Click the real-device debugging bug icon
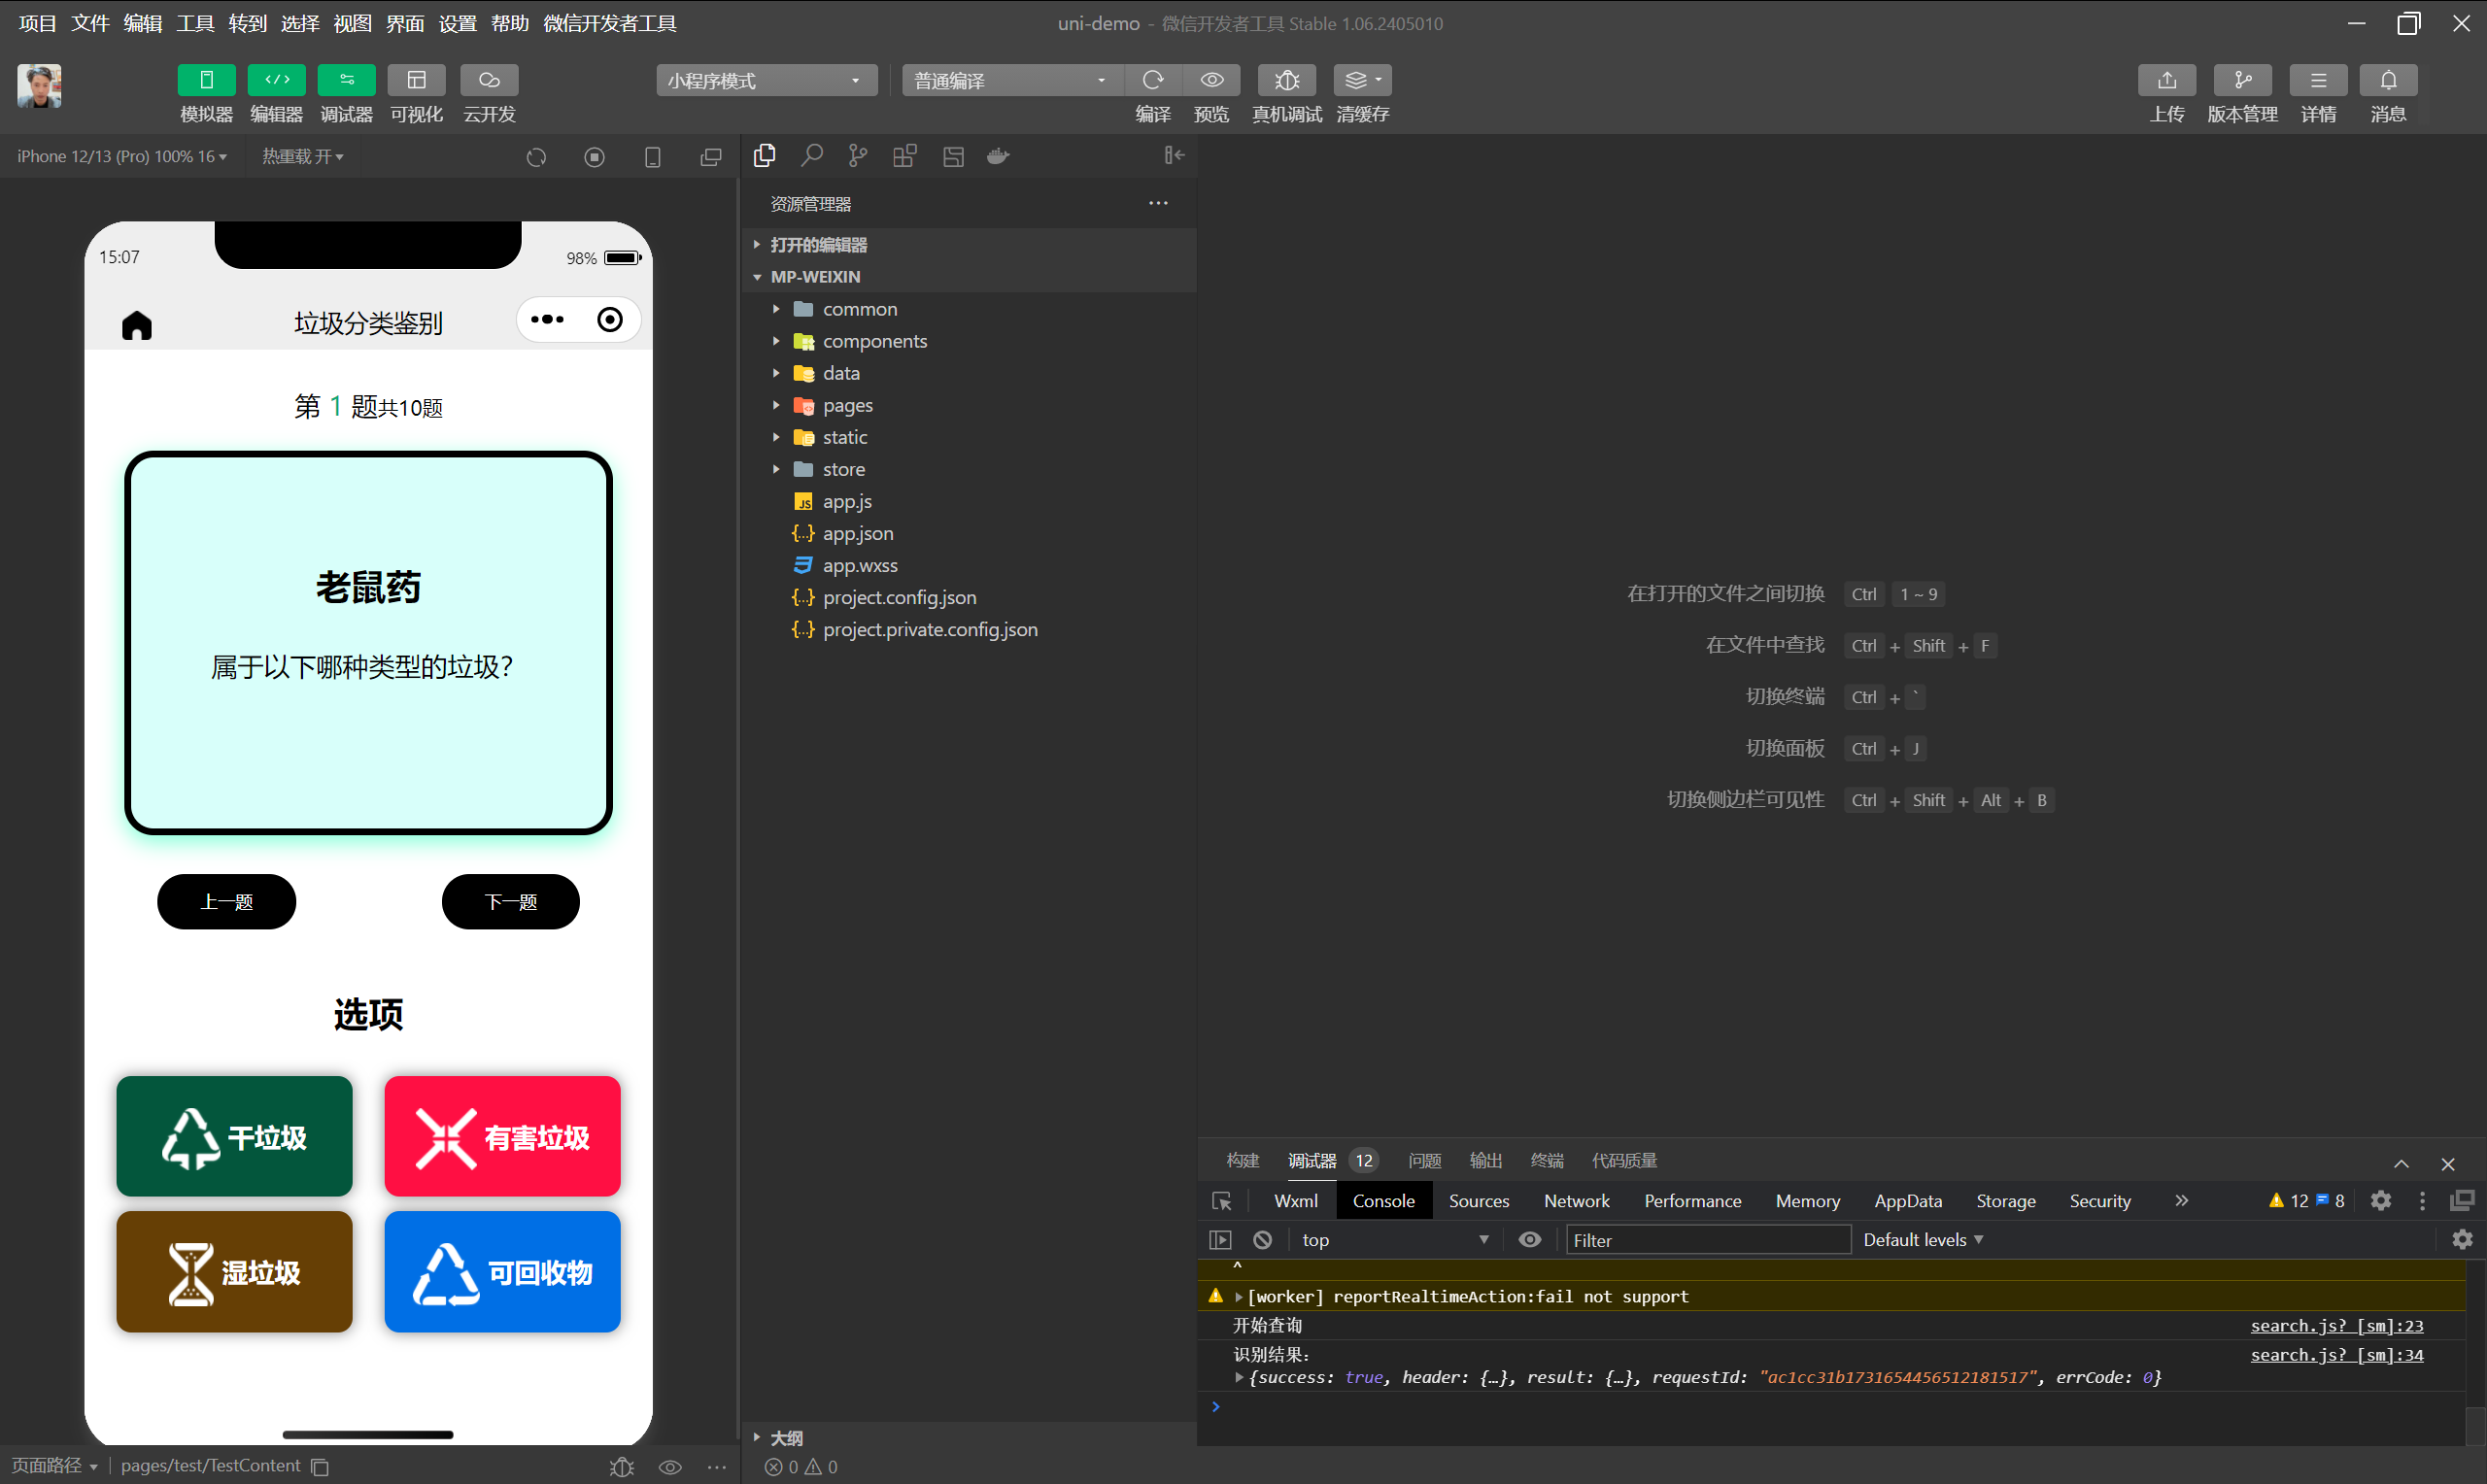The width and height of the screenshot is (2487, 1484). click(x=1286, y=80)
